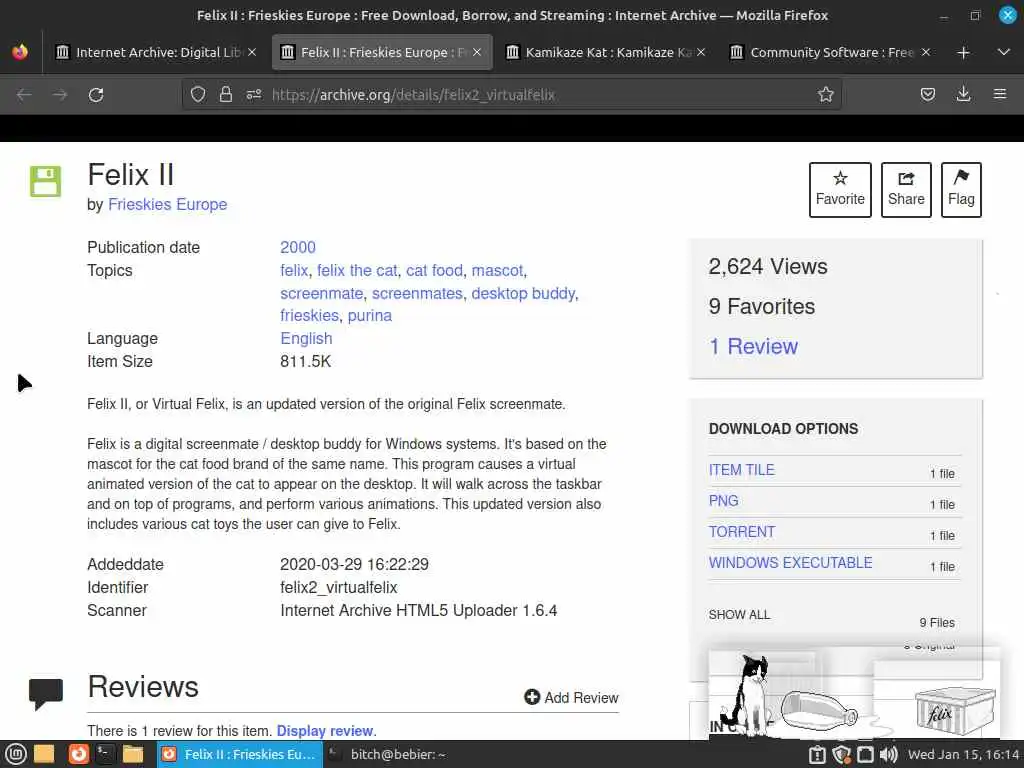Click the publication date 2000 link
This screenshot has width=1024, height=768.
298,248
